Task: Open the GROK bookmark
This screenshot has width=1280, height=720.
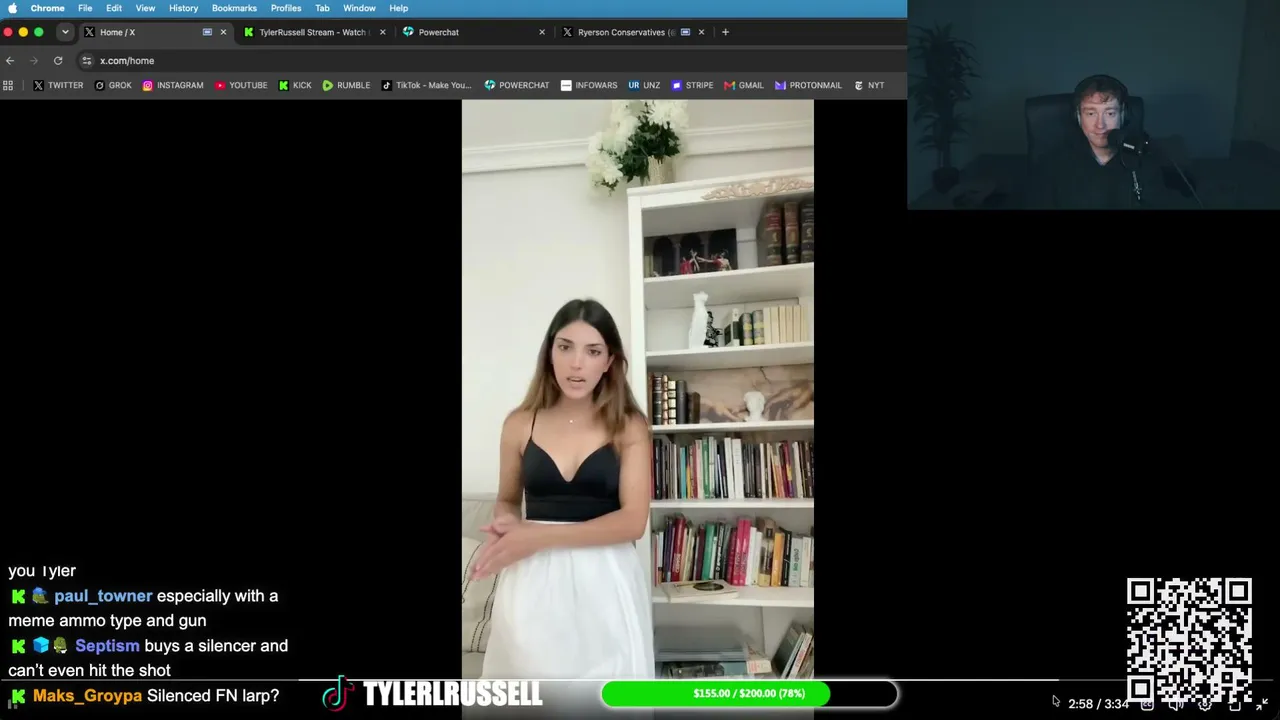Action: tap(113, 86)
